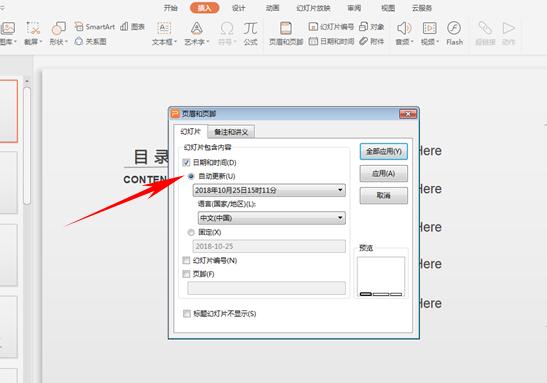Click the 页眉和页脚 ribbon icon
This screenshot has width=547, height=383.
pos(286,29)
